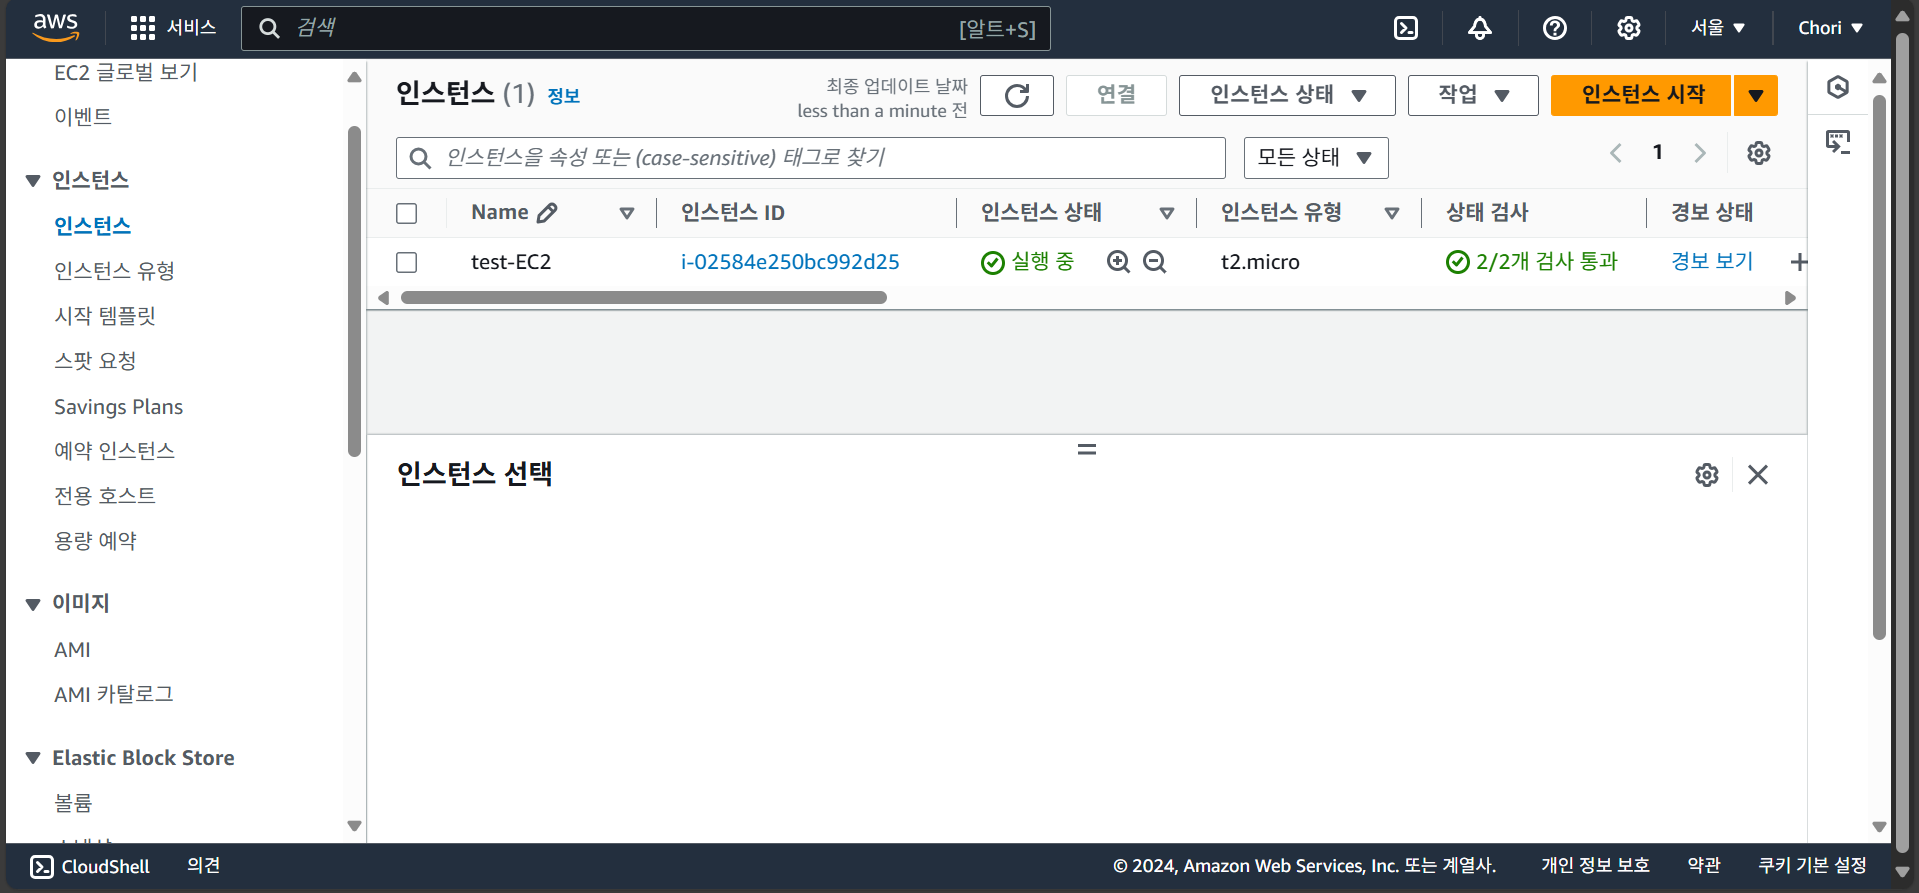This screenshot has width=1919, height=893.
Task: Open the 서울 region selector
Action: (x=1718, y=28)
